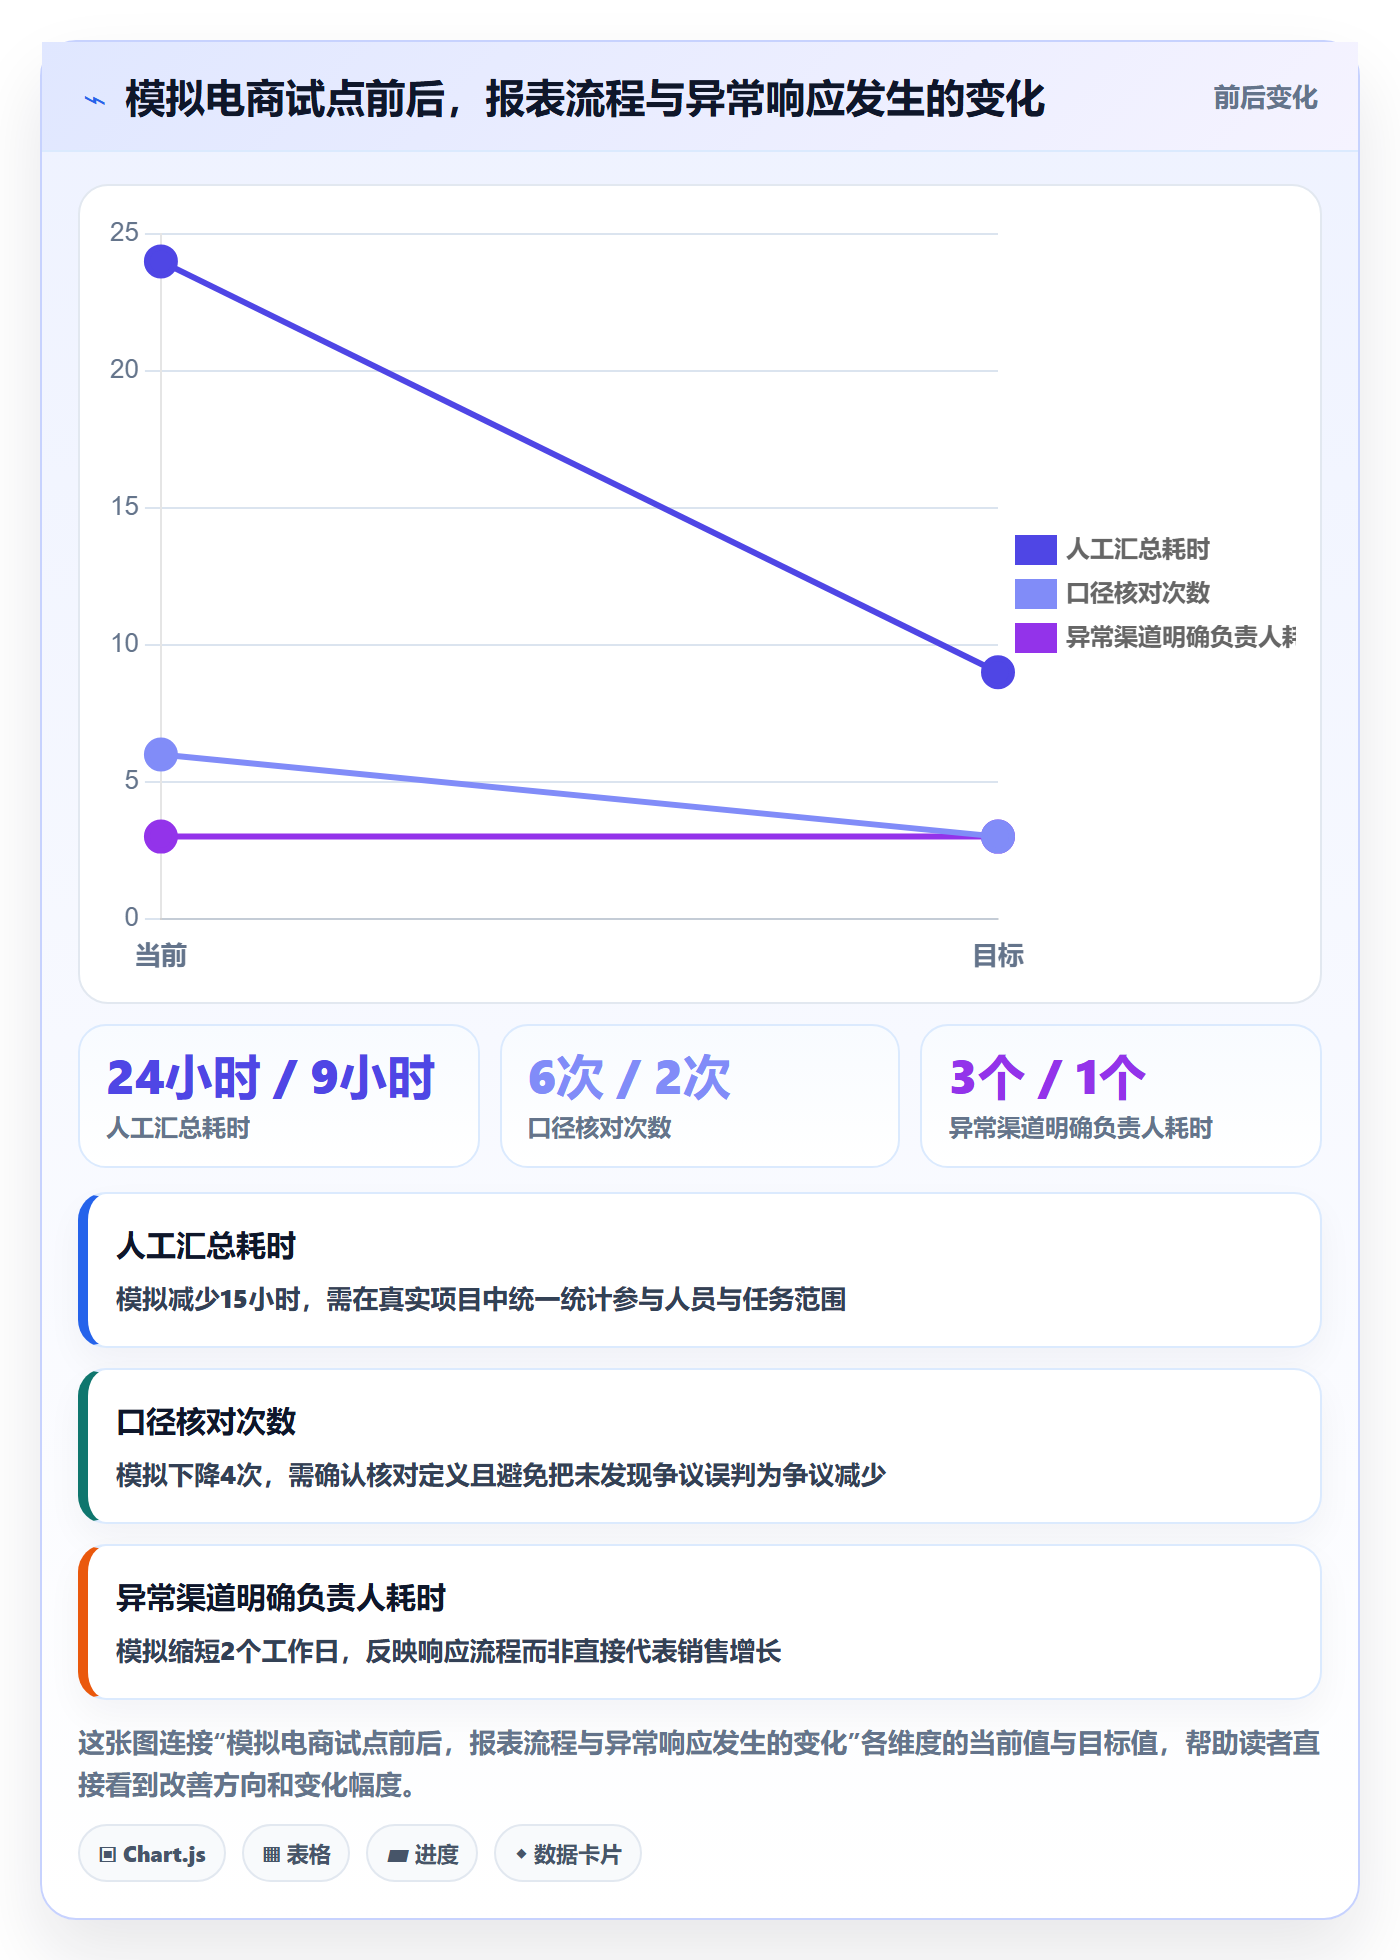Open the 异常渠道明确负责人耗时 detail card

click(x=700, y=1622)
